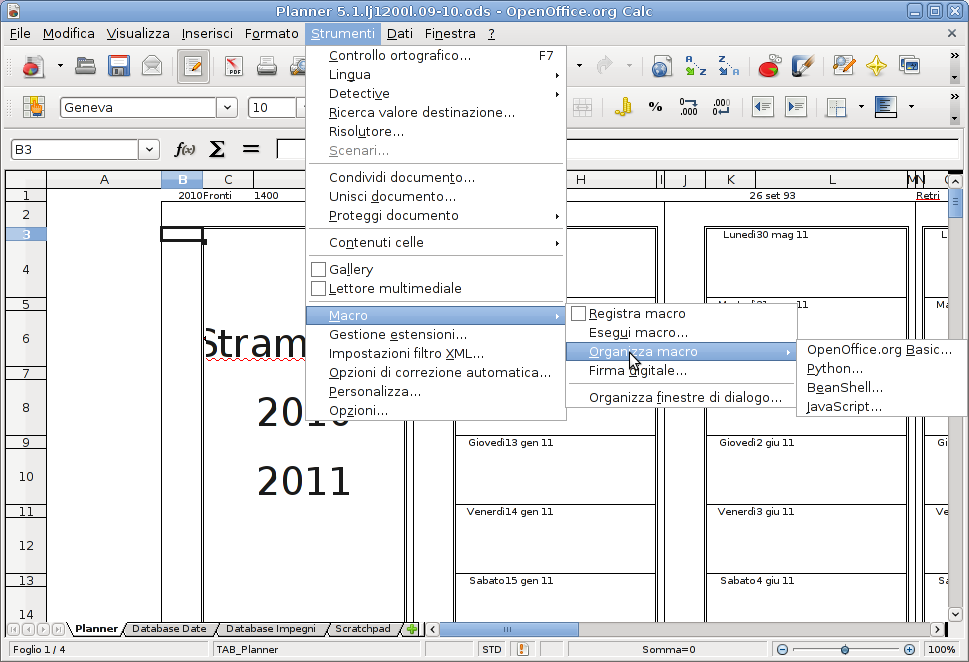Save the spreadsheet with the floppy icon

[119, 66]
